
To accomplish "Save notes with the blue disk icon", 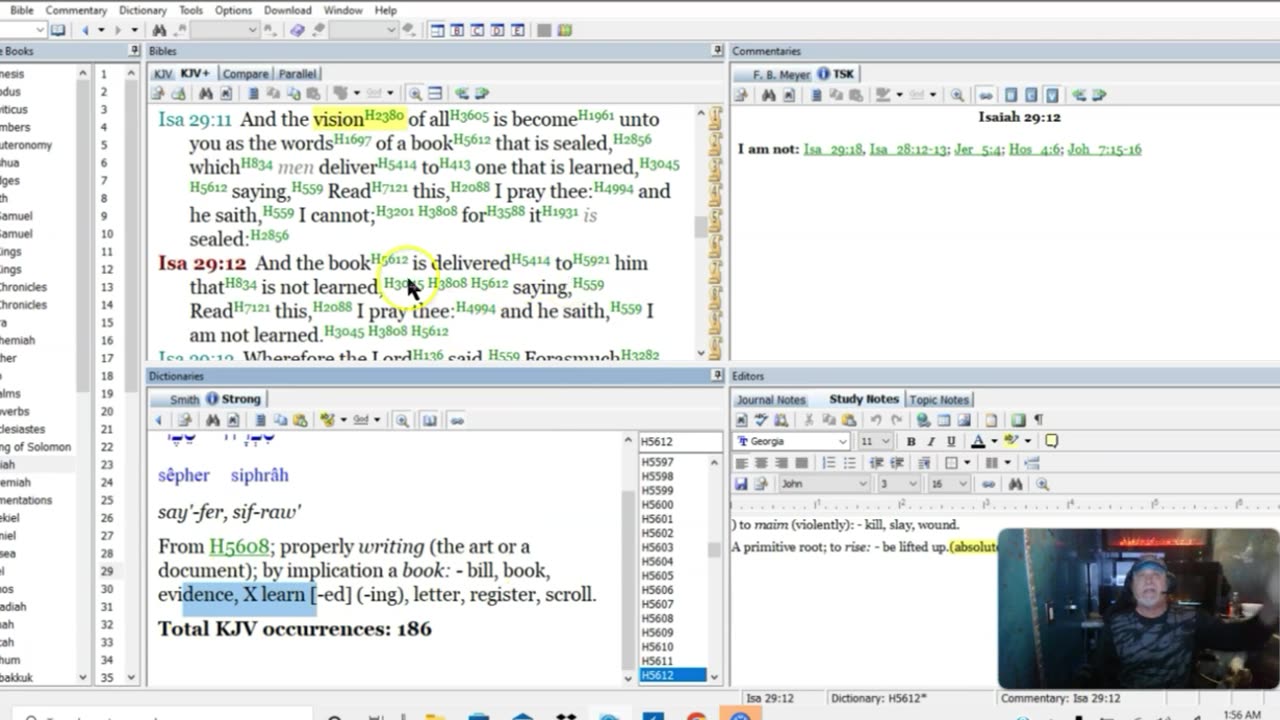I will tap(742, 484).
